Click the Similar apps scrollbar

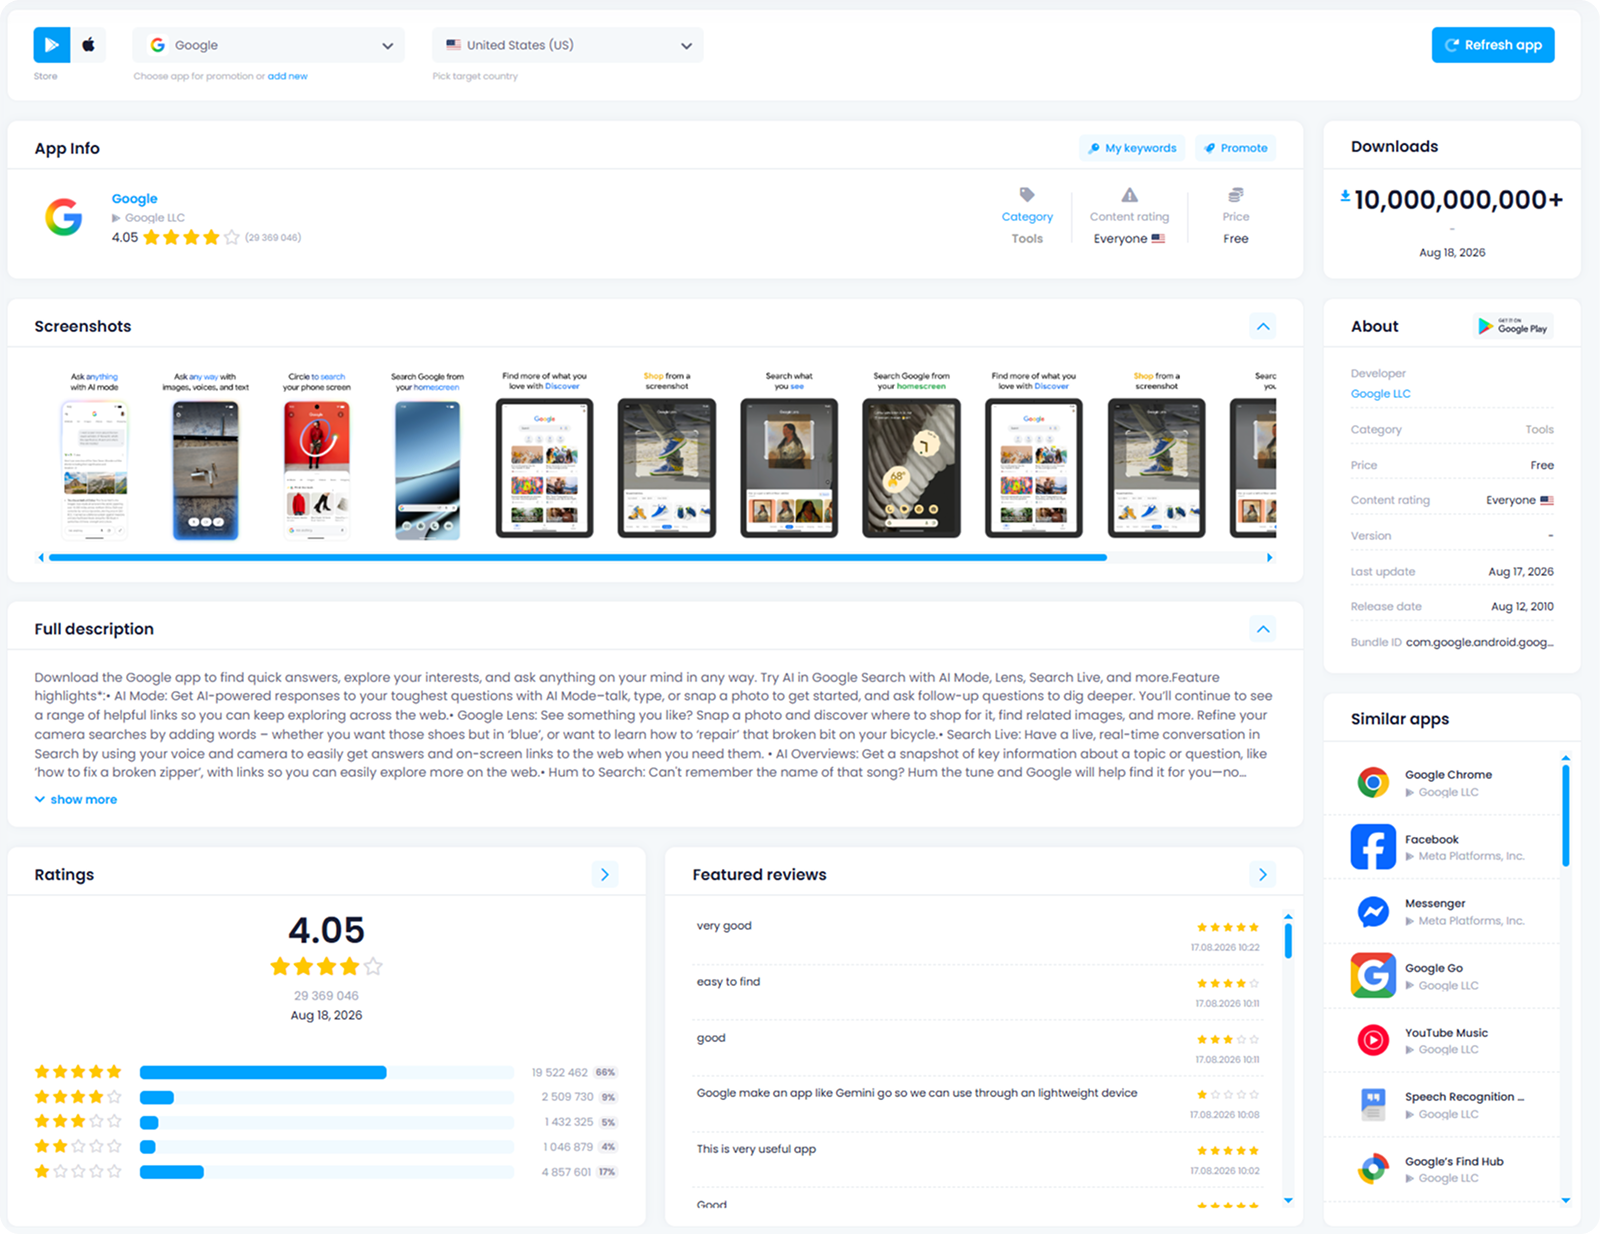1566,816
